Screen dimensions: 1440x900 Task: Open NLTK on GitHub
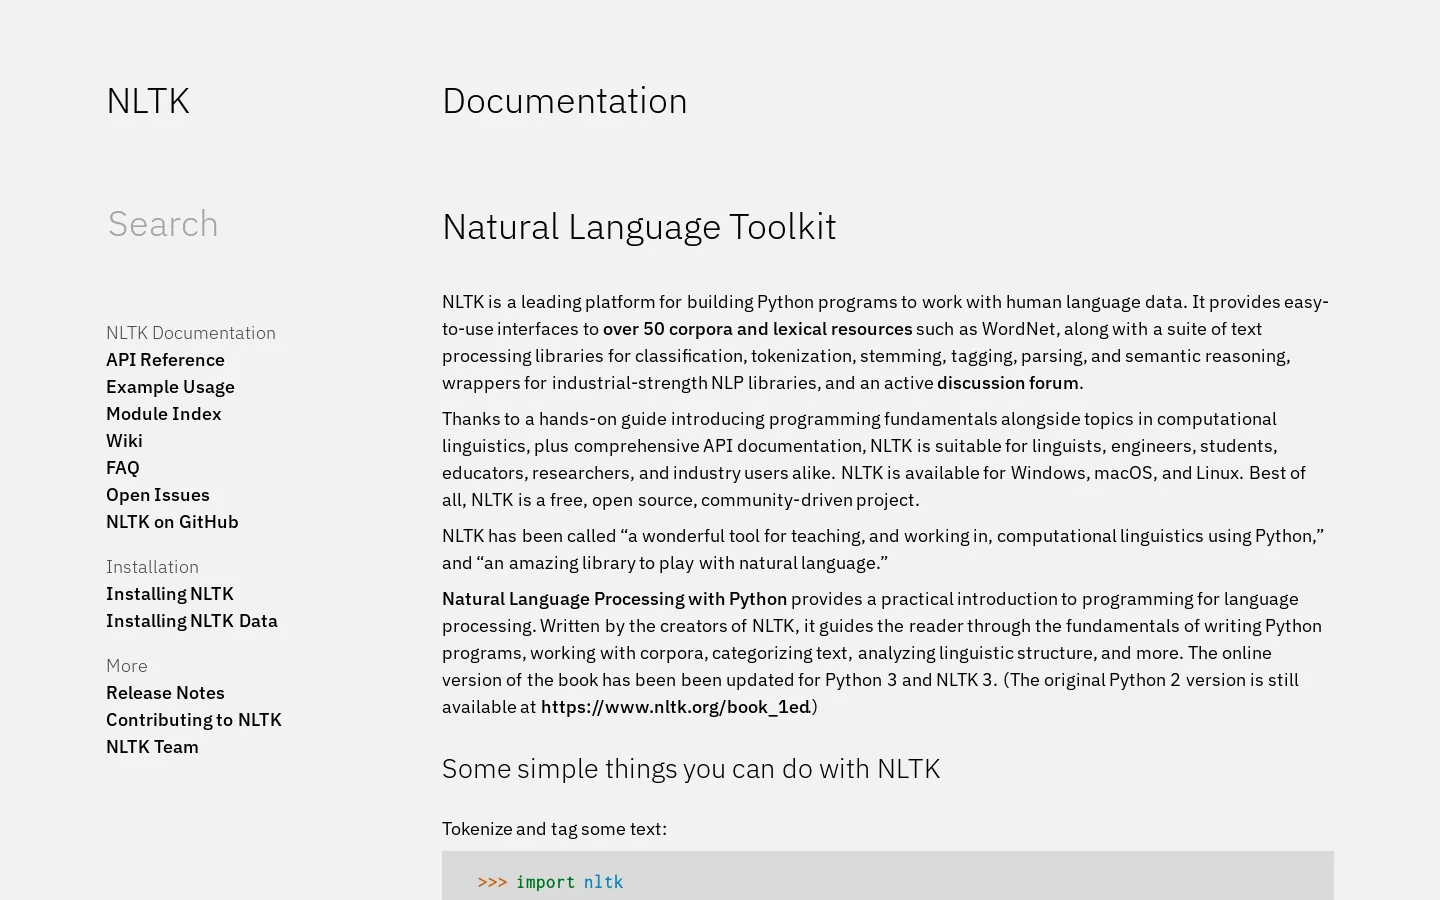172,522
